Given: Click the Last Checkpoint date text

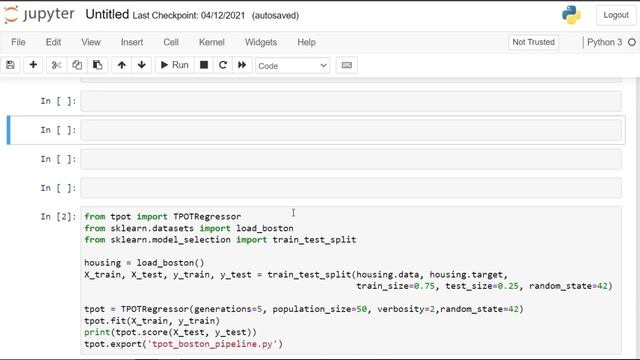Looking at the screenshot, I should click(x=189, y=16).
